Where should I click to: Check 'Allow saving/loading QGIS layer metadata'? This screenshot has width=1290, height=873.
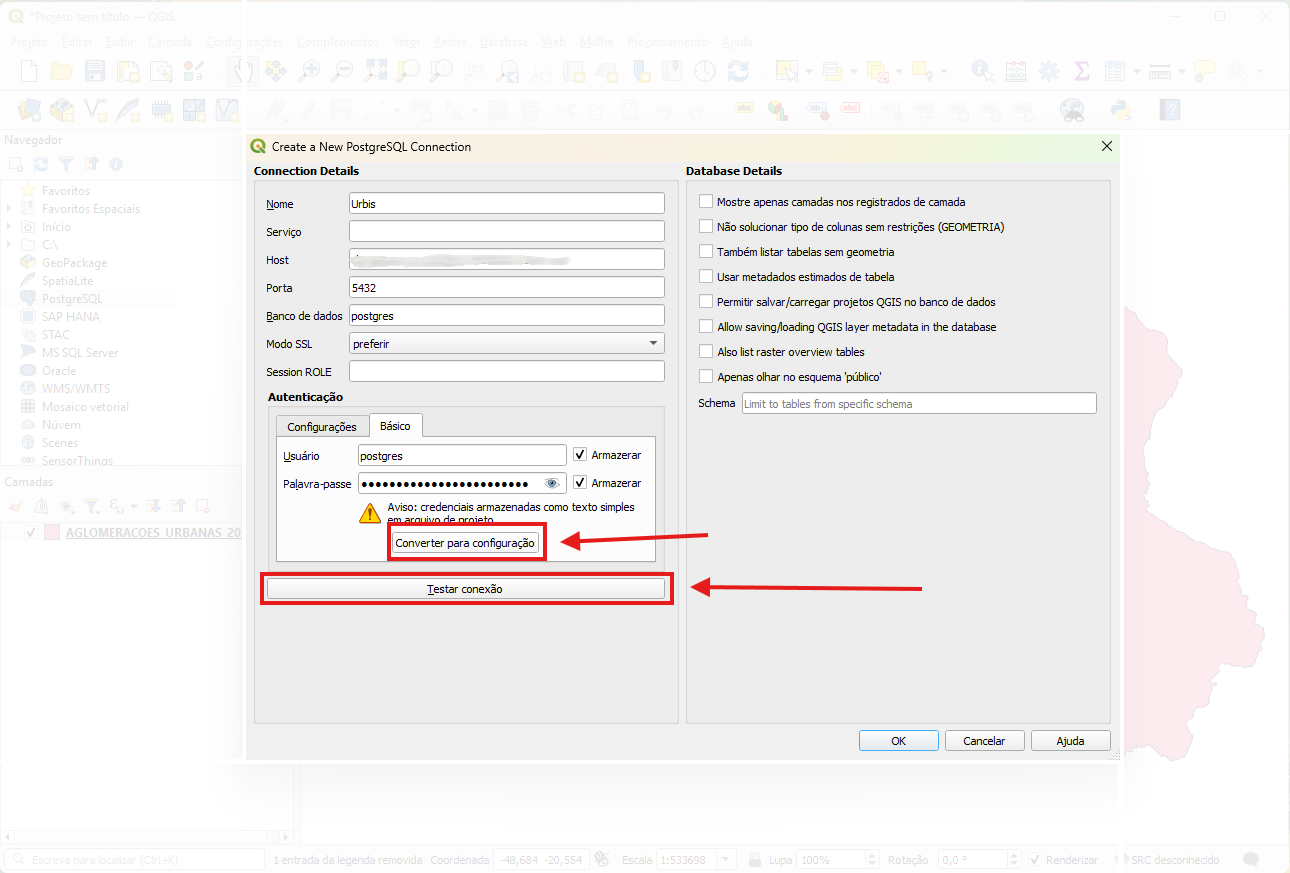pos(706,327)
